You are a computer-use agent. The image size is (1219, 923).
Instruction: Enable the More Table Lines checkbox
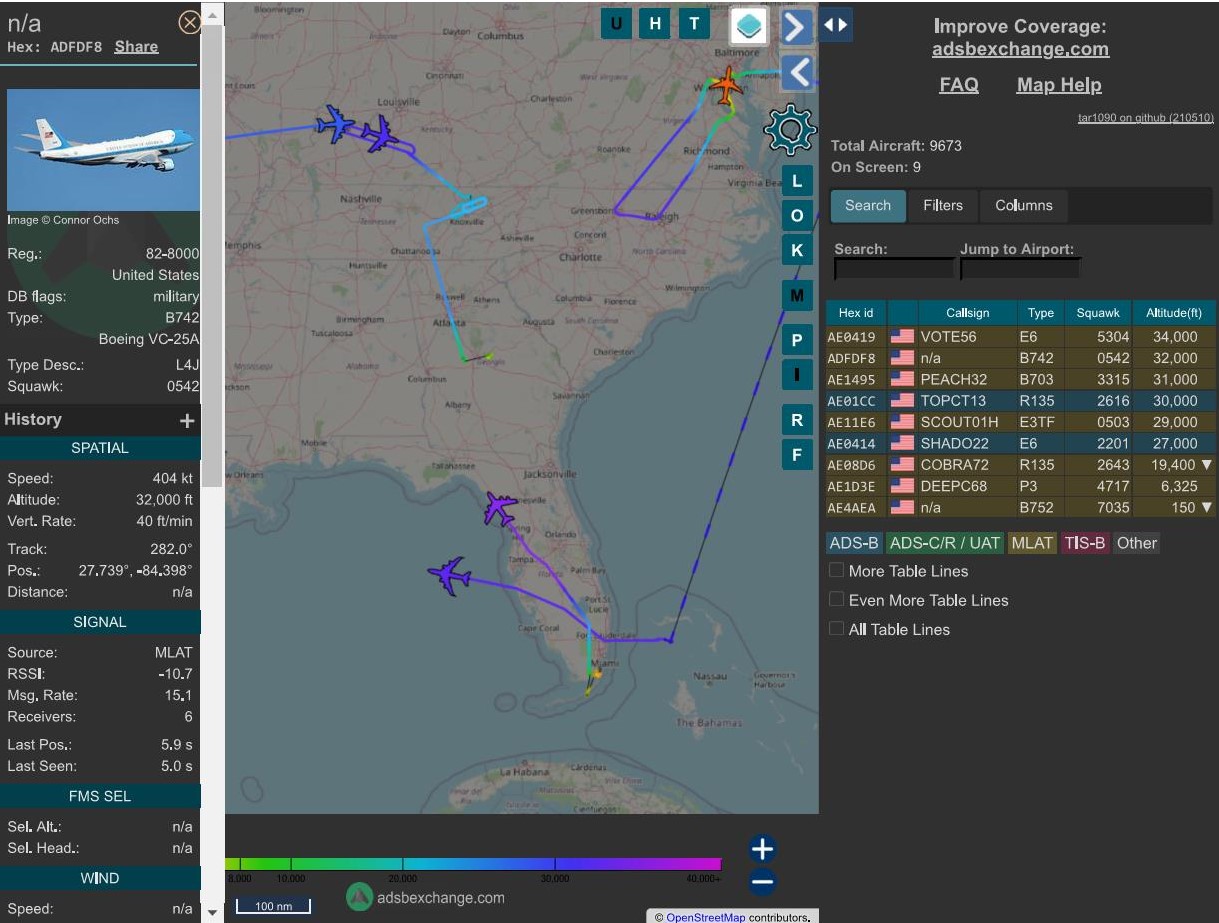click(836, 571)
